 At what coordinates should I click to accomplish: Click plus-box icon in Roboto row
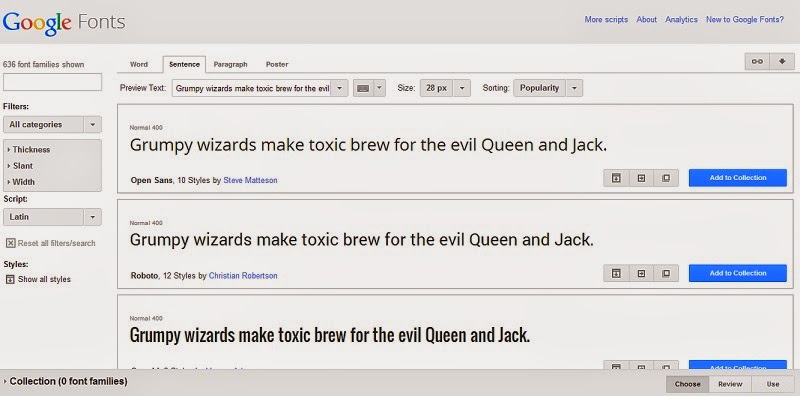(x=641, y=274)
